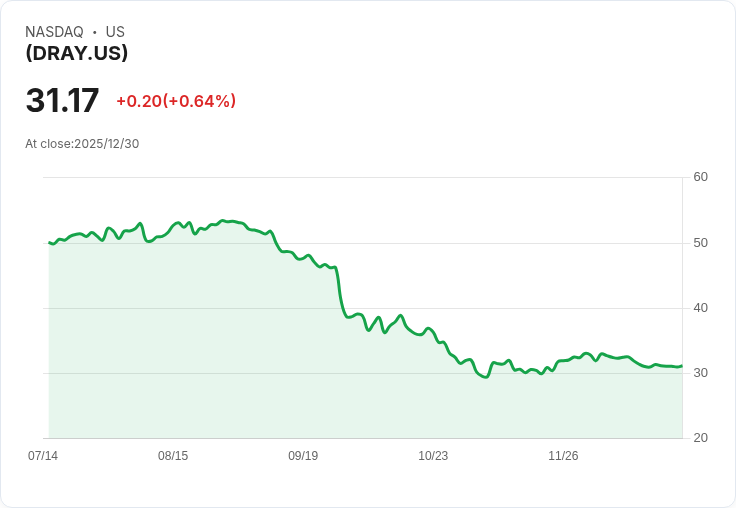Click the 07/14 date label on x-axis
The height and width of the screenshot is (508, 736).
click(x=43, y=455)
